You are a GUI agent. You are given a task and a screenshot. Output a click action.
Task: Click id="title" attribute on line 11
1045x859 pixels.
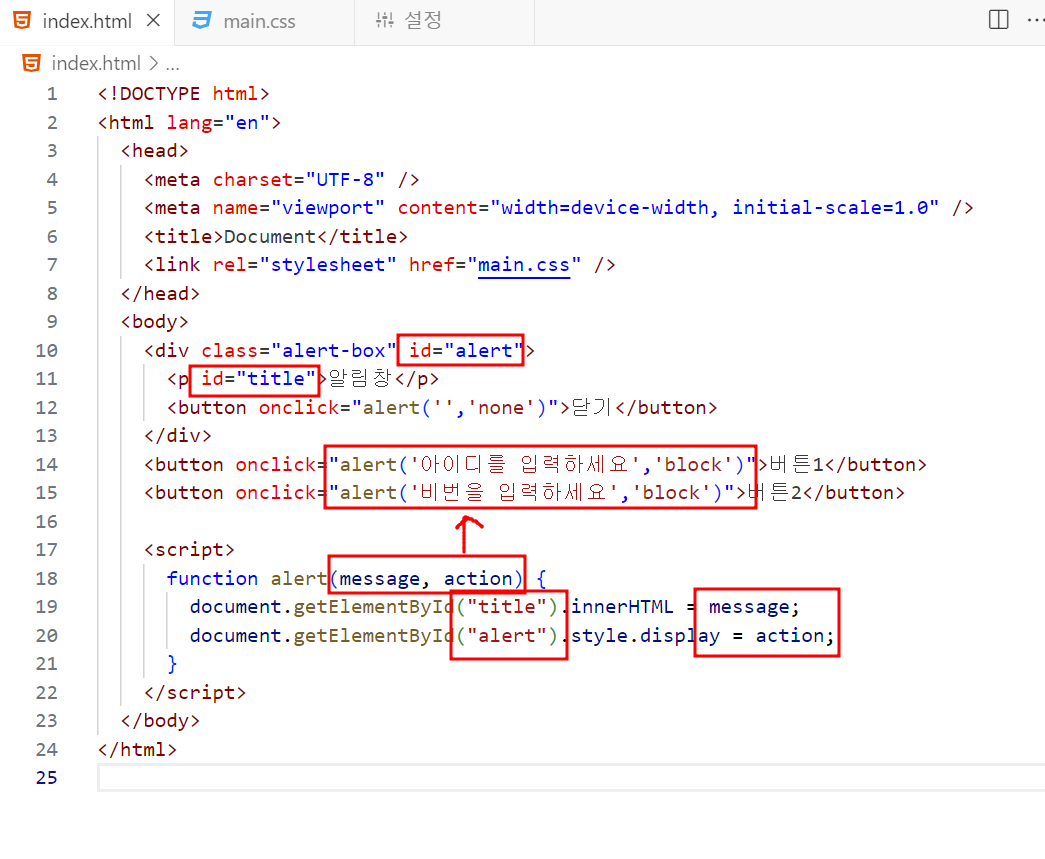click(x=259, y=379)
